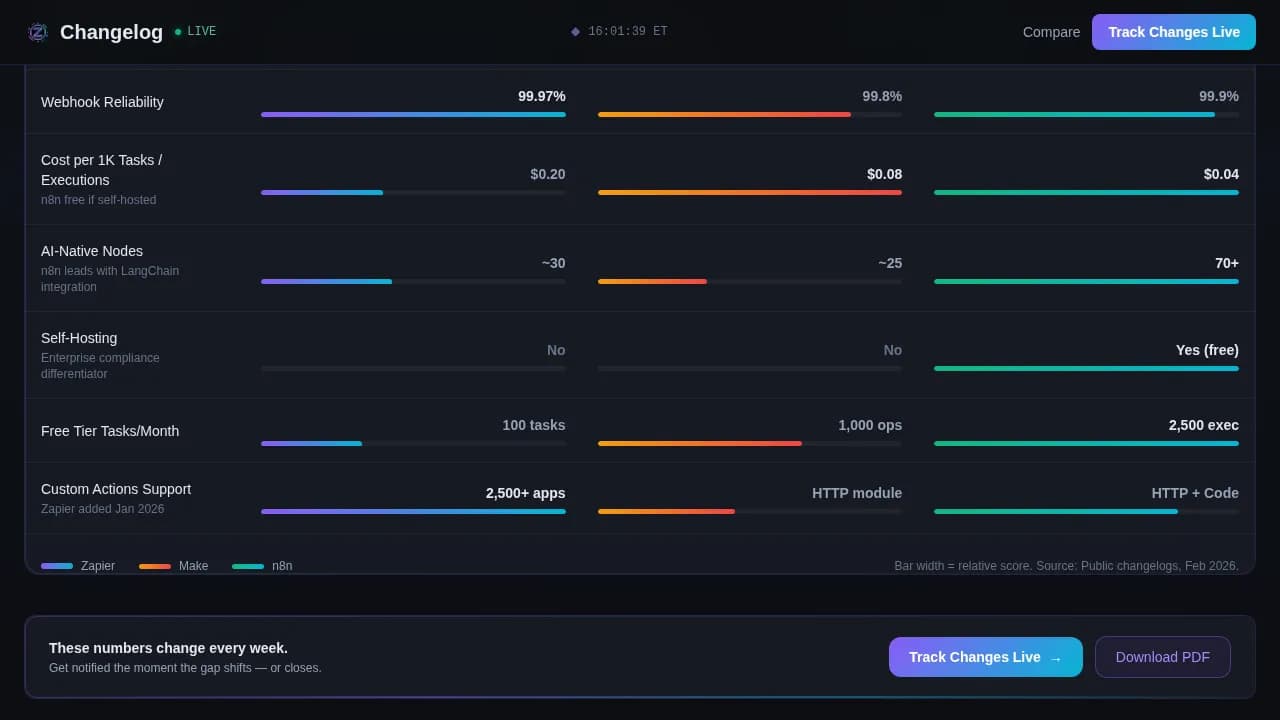Click the Changelog Z logo icon

(x=37, y=32)
